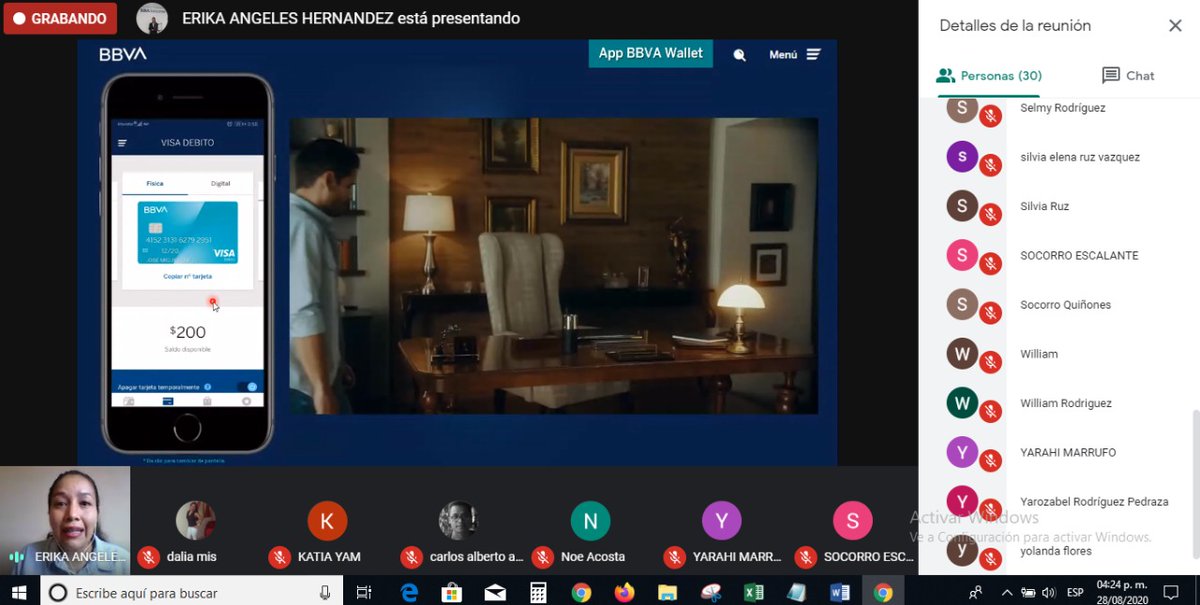The height and width of the screenshot is (605, 1200).
Task: Click carlos alberto participant tile
Action: click(x=458, y=521)
